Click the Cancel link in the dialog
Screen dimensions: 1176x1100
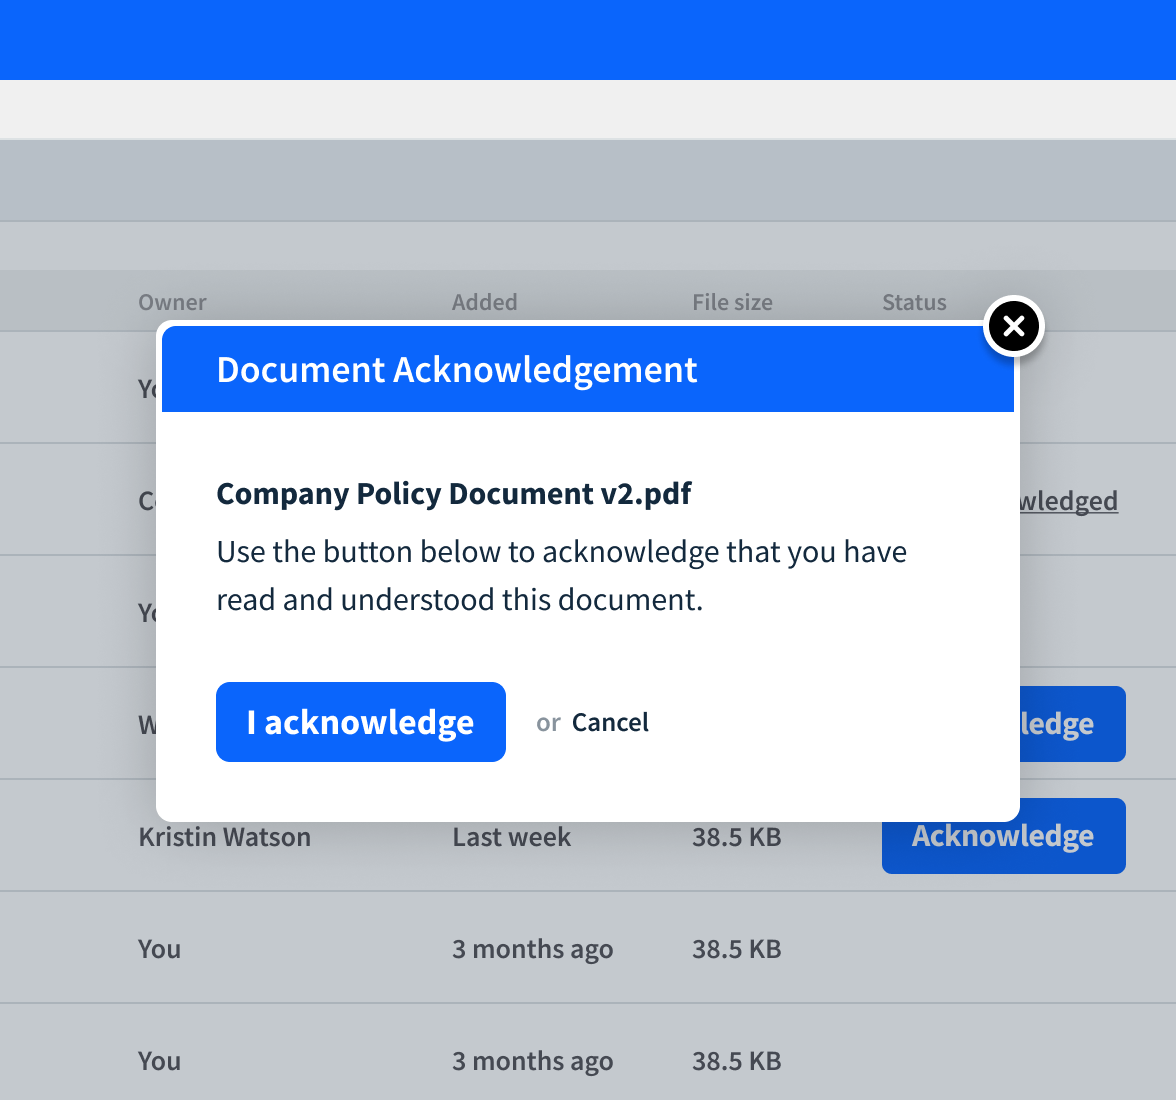(610, 723)
